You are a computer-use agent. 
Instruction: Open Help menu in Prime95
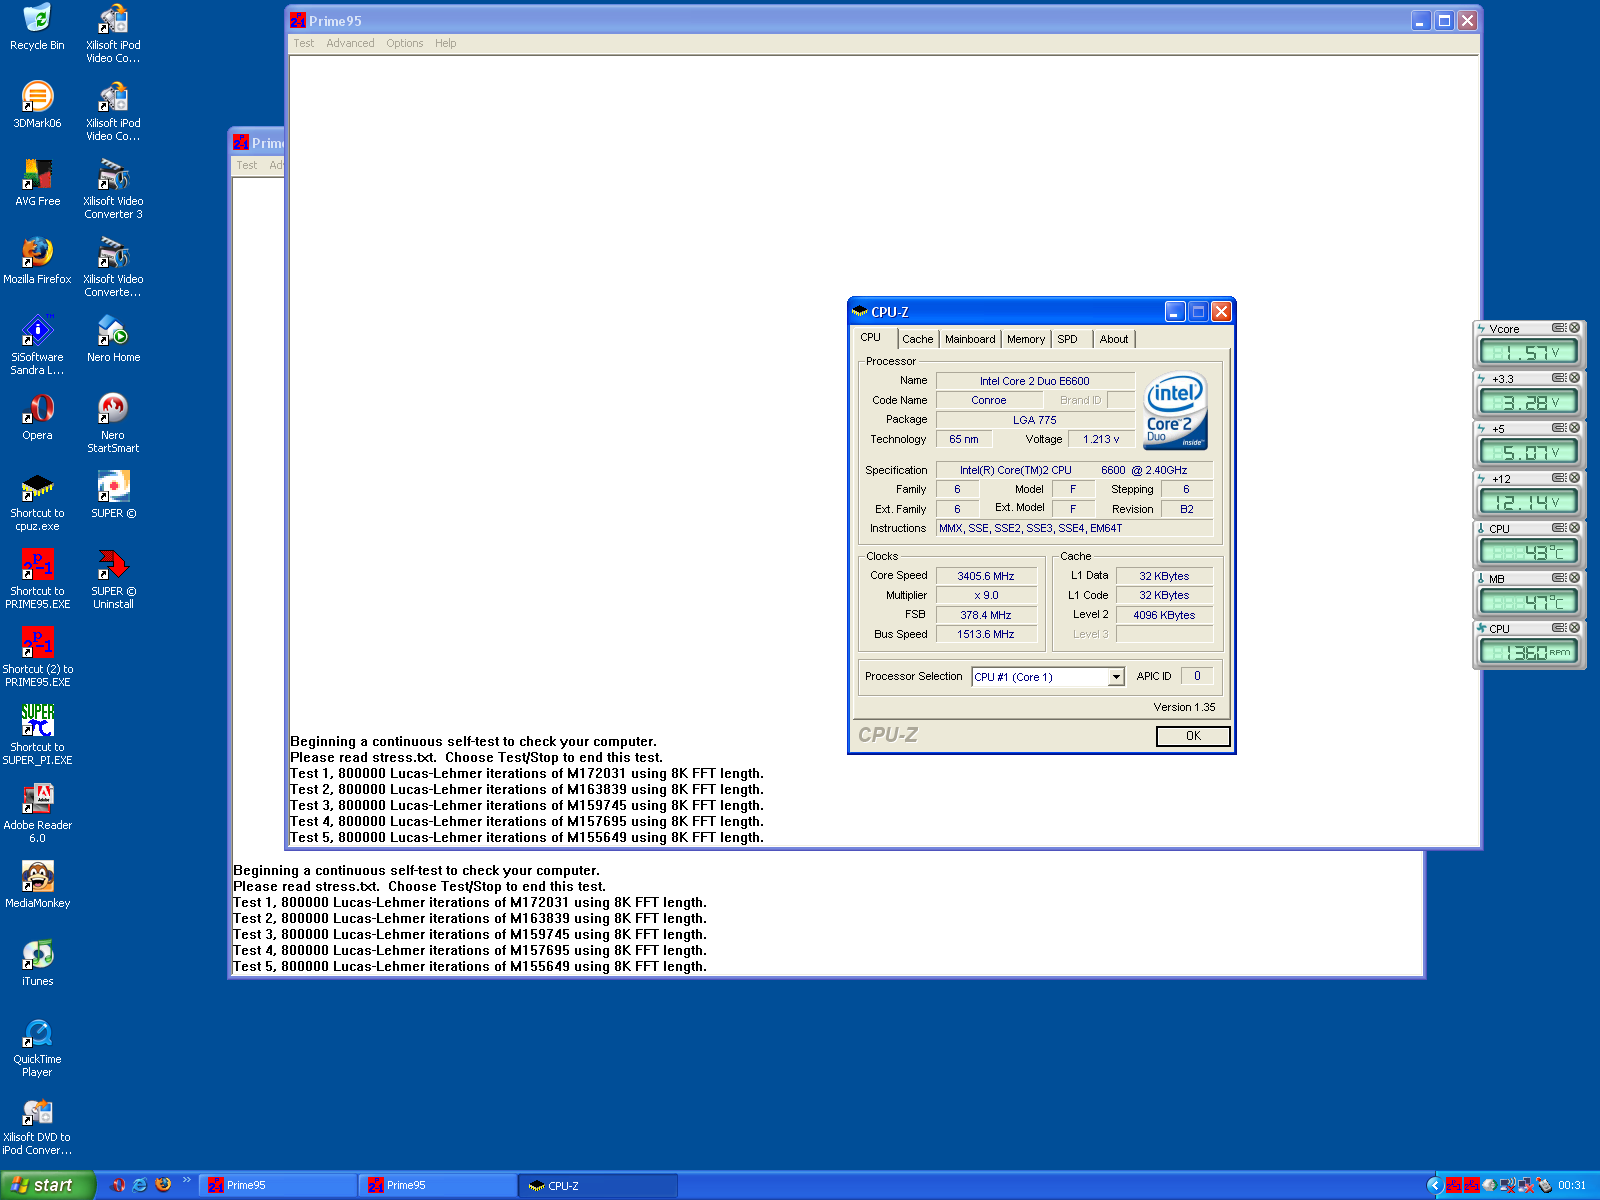[x=446, y=43]
